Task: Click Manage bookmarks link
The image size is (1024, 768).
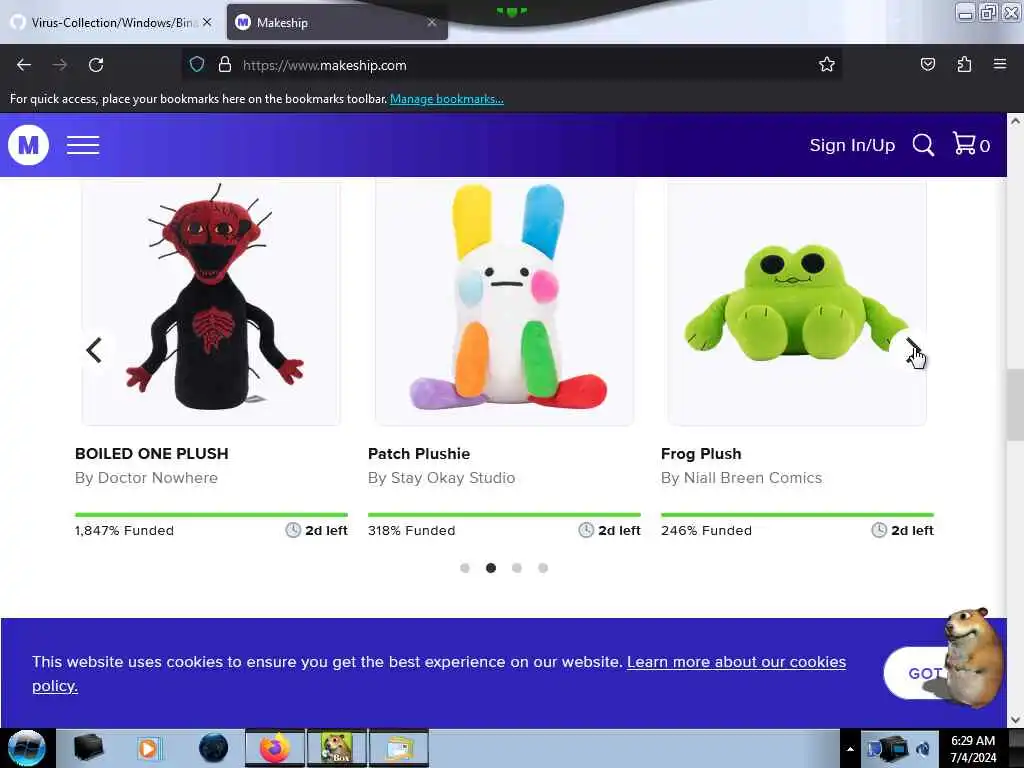Action: coord(447,99)
